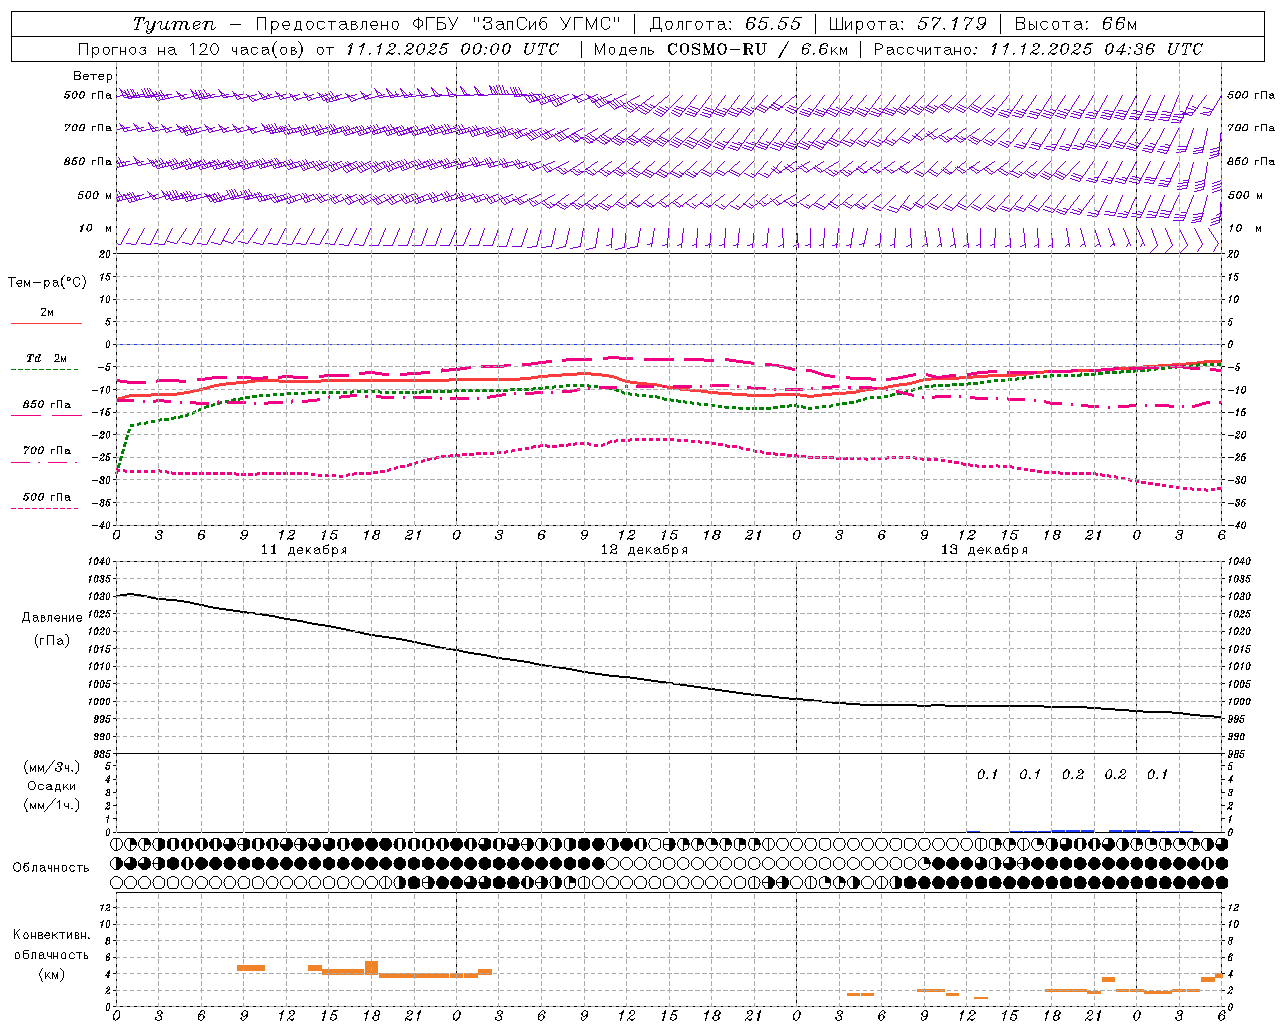Click the "Ветер" wind panel label
This screenshot has height=1024, width=1280.
tap(93, 76)
